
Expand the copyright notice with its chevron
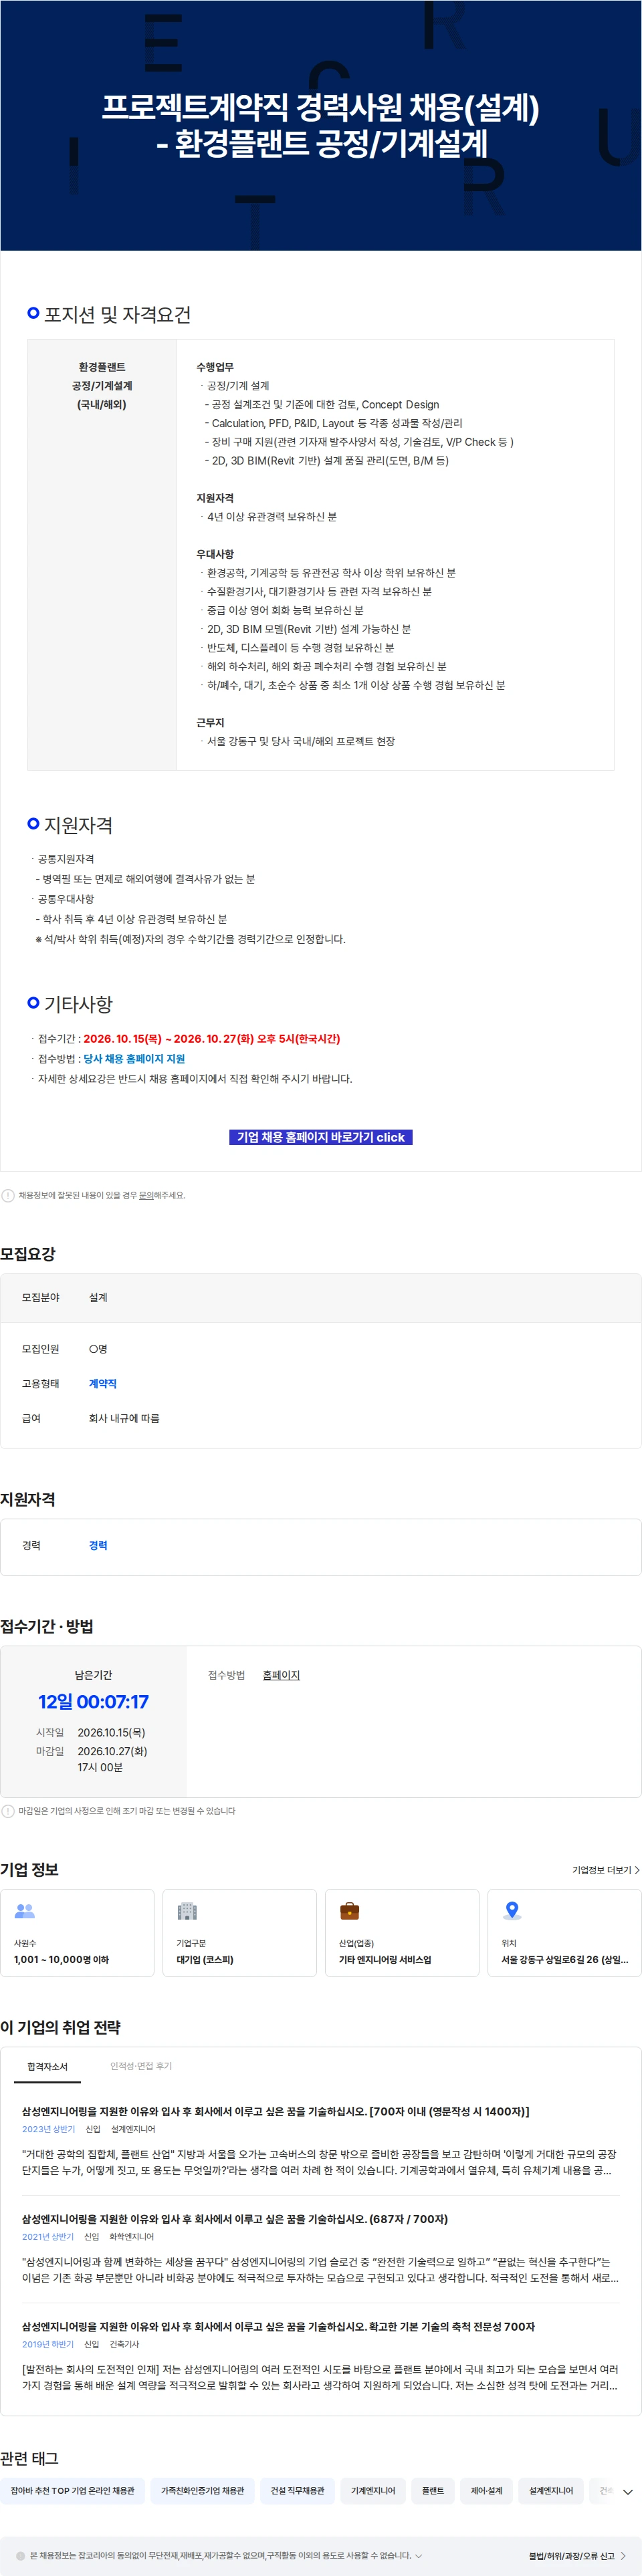pyautogui.click(x=419, y=2556)
